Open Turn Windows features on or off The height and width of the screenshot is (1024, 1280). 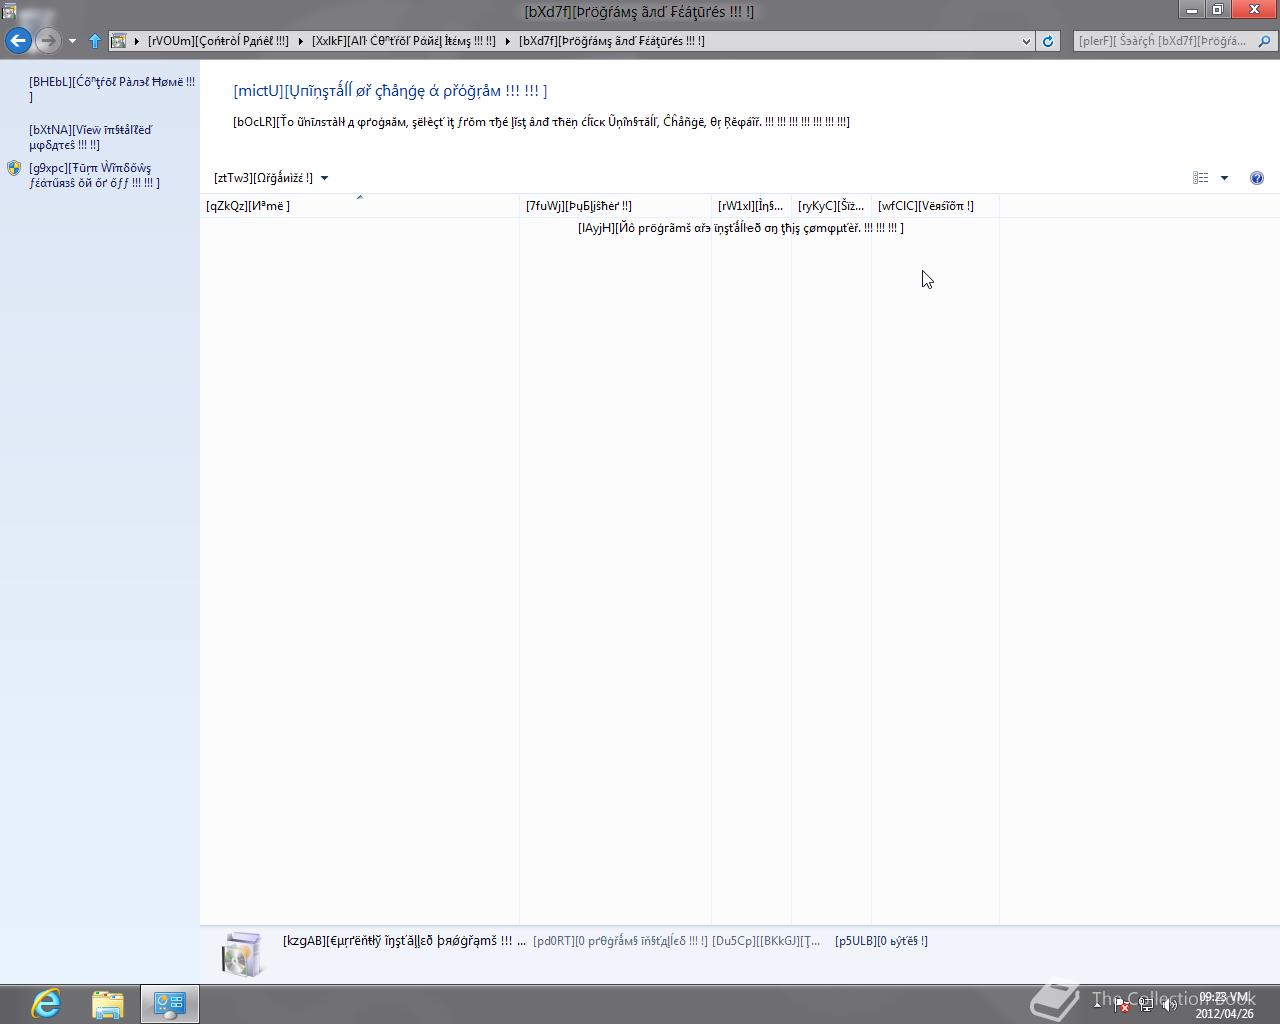tap(94, 175)
